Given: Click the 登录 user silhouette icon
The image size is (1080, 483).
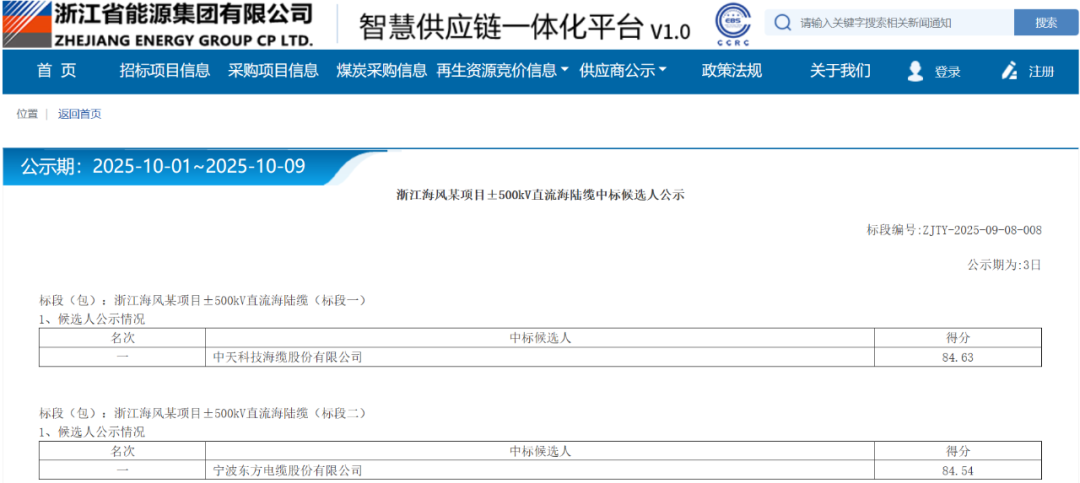Looking at the screenshot, I should (915, 71).
